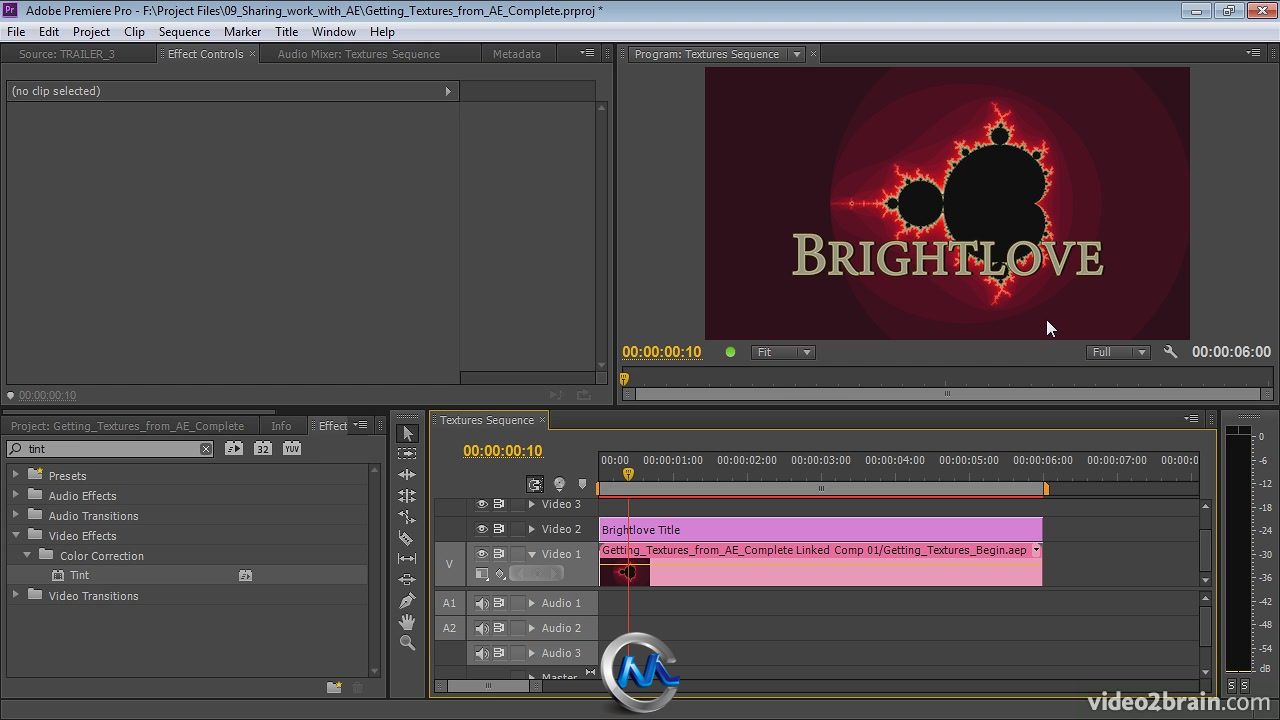1280x720 pixels.
Task: Select the Rolling Edit tool
Action: [407, 496]
